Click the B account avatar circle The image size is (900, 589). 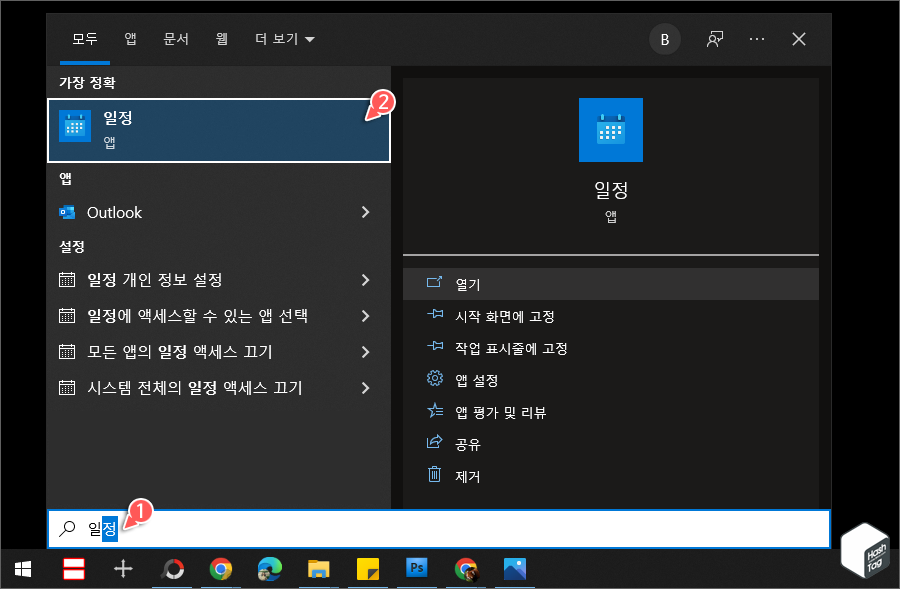664,39
